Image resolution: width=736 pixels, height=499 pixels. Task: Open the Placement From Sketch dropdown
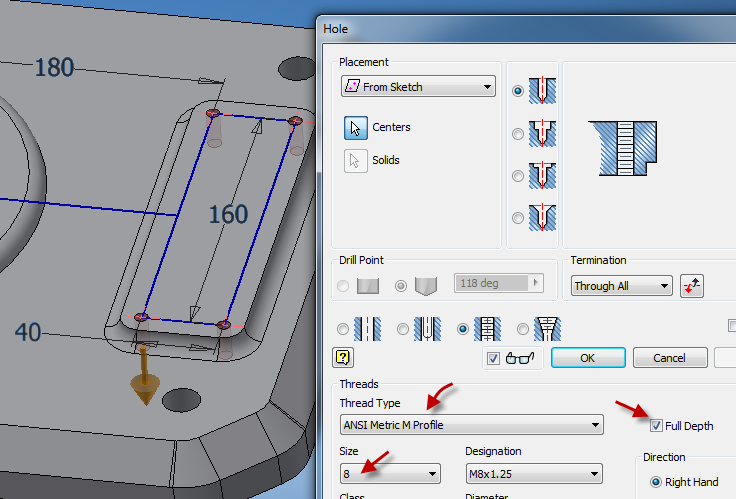point(418,86)
